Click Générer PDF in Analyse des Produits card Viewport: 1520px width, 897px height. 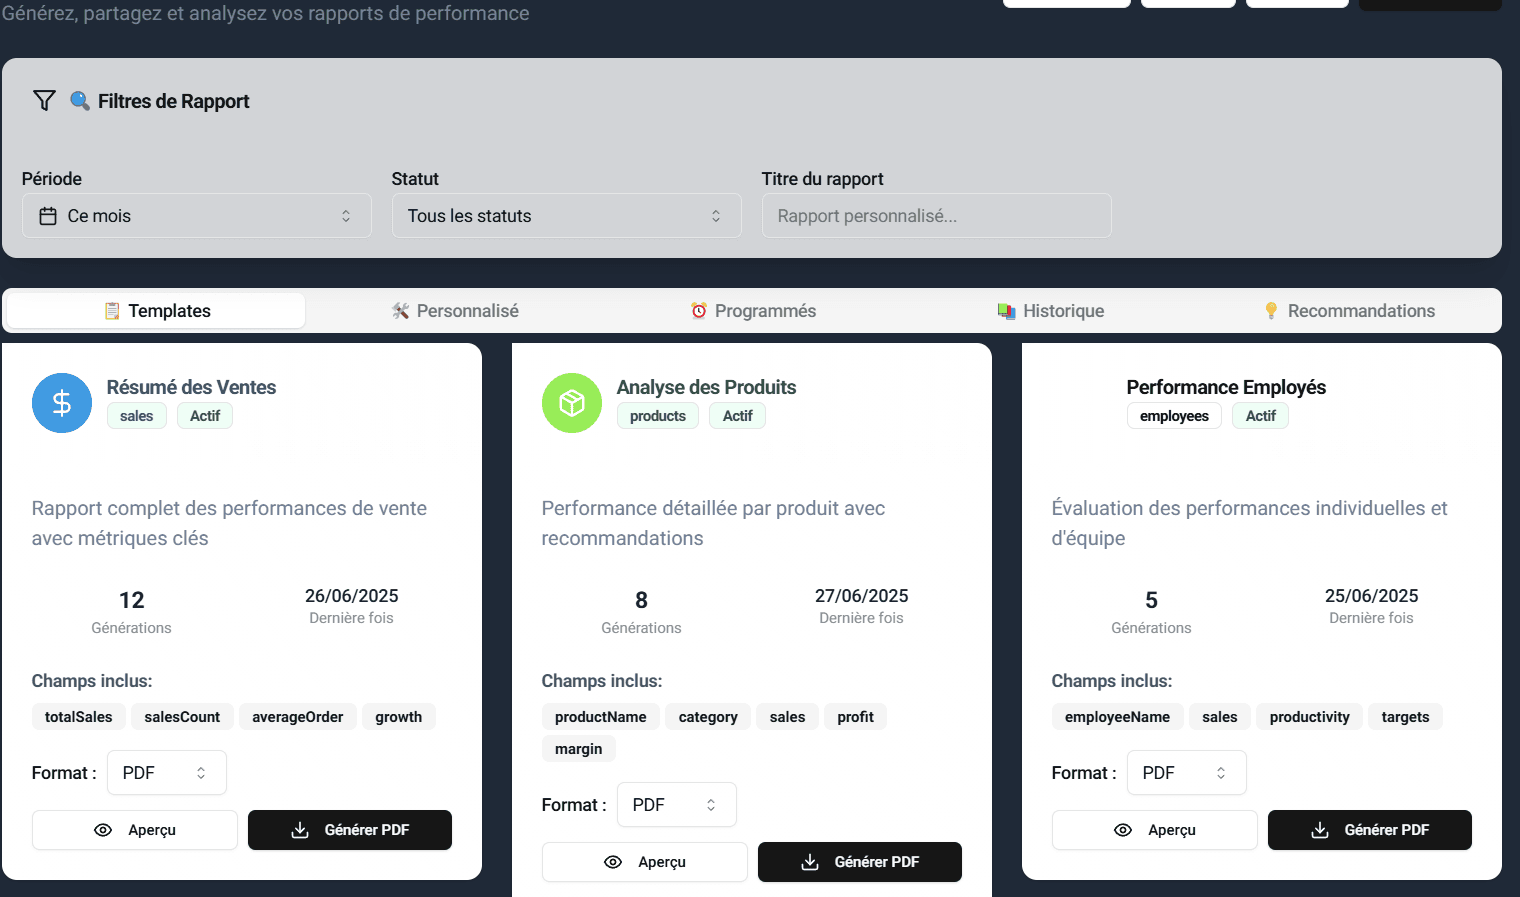coord(860,862)
